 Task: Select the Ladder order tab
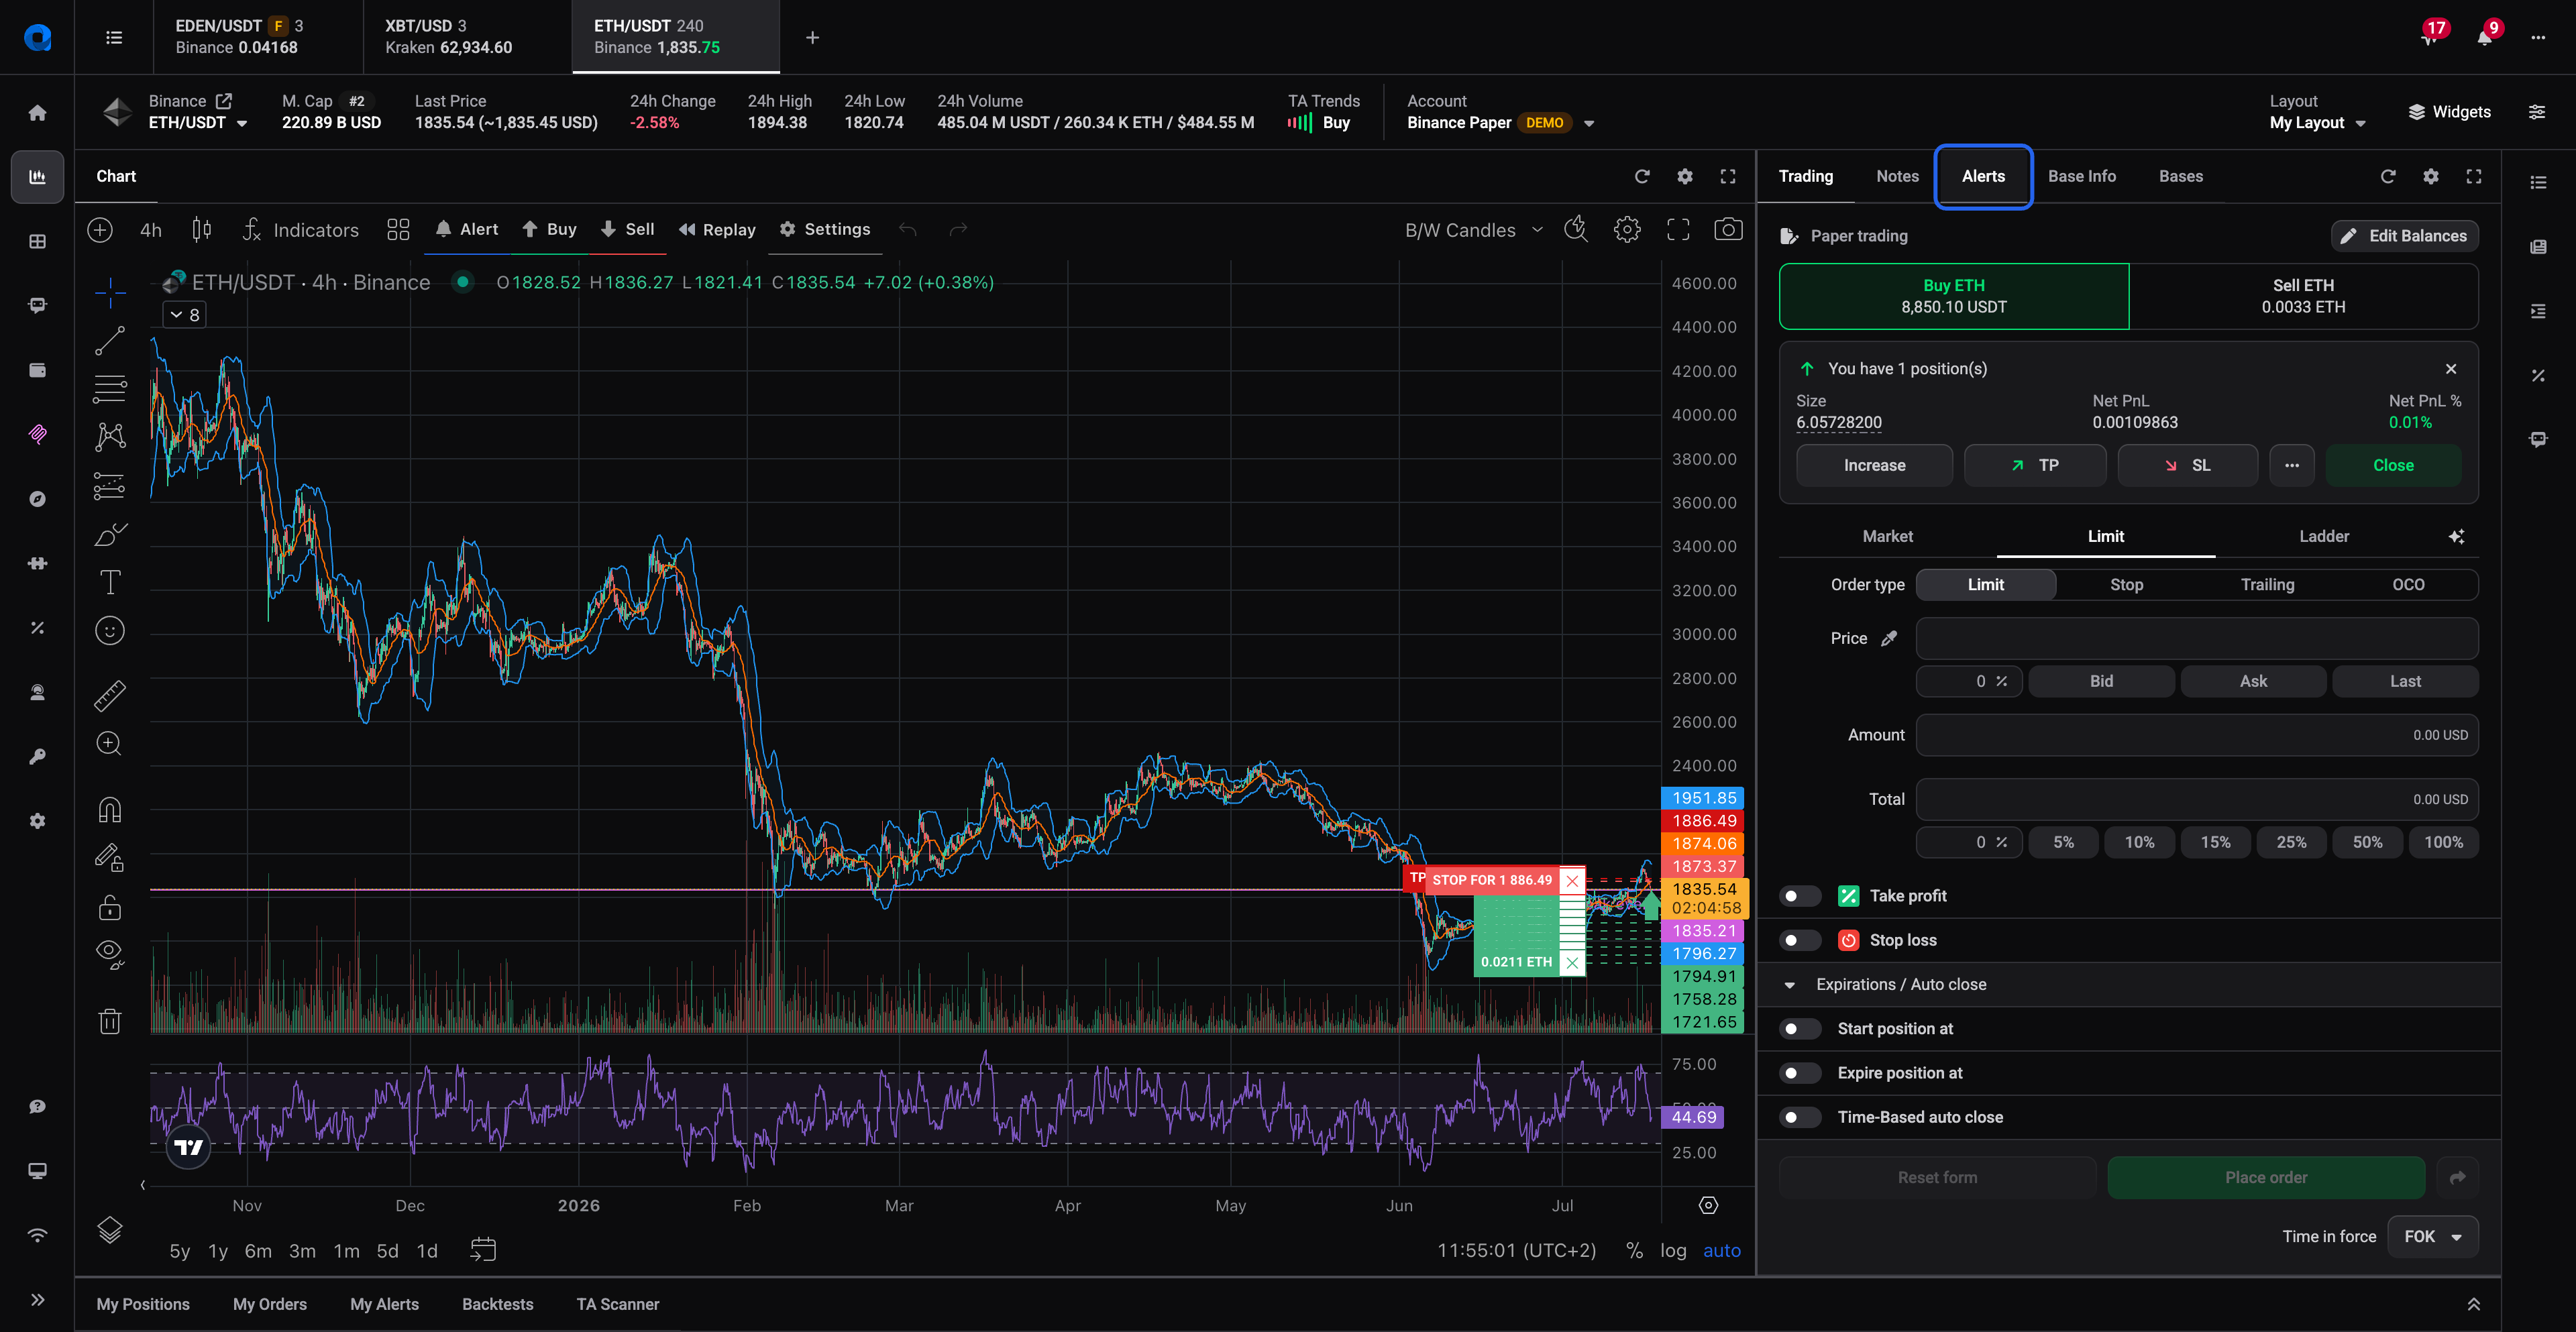[x=2323, y=537]
